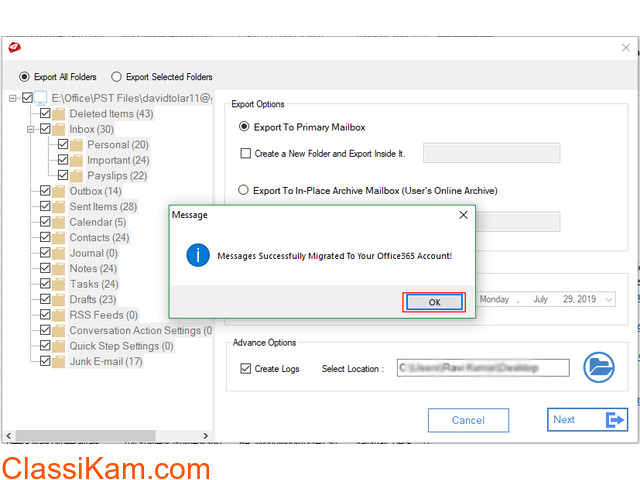Click the Deleted Items folder icon
The image size is (640, 480).
pyautogui.click(x=59, y=114)
